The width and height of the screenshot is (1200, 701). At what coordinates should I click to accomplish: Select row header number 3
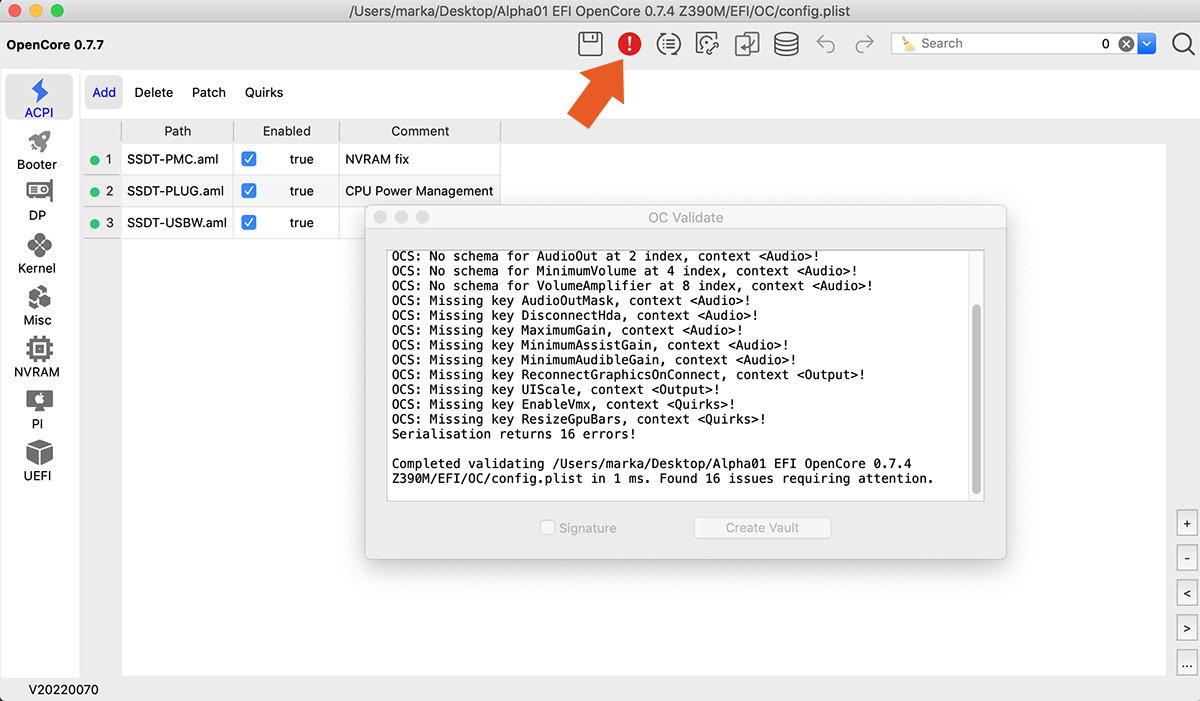point(102,223)
